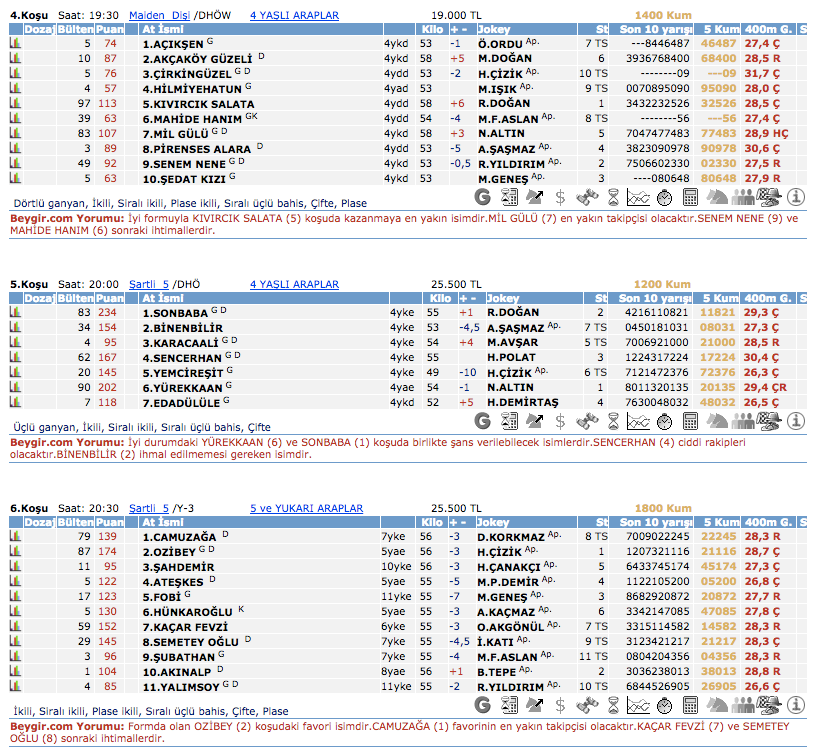Open the hourglass icon under race 5
This screenshot has width=827, height=754.
pyautogui.click(x=613, y=421)
